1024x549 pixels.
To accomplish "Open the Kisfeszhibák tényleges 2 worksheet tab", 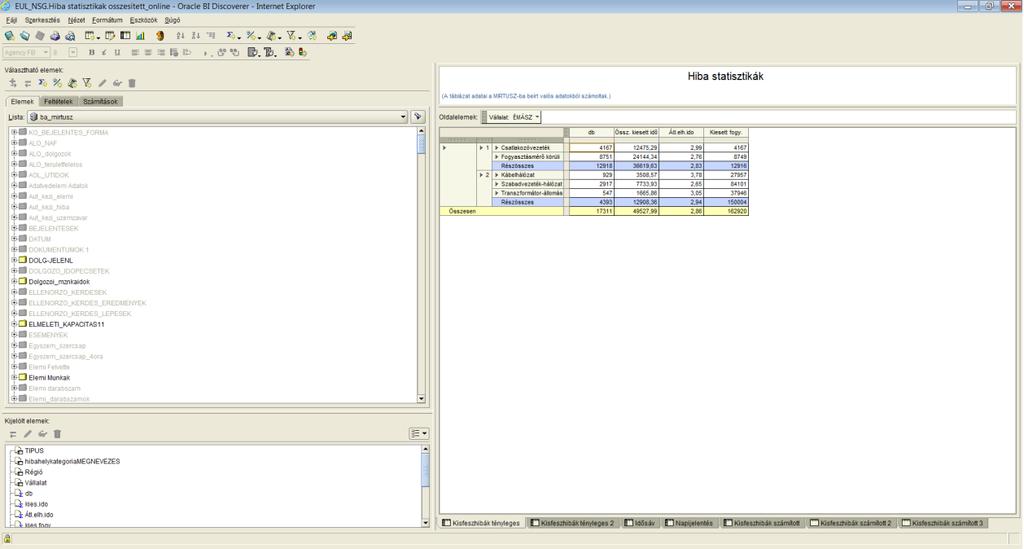I will (x=572, y=523).
